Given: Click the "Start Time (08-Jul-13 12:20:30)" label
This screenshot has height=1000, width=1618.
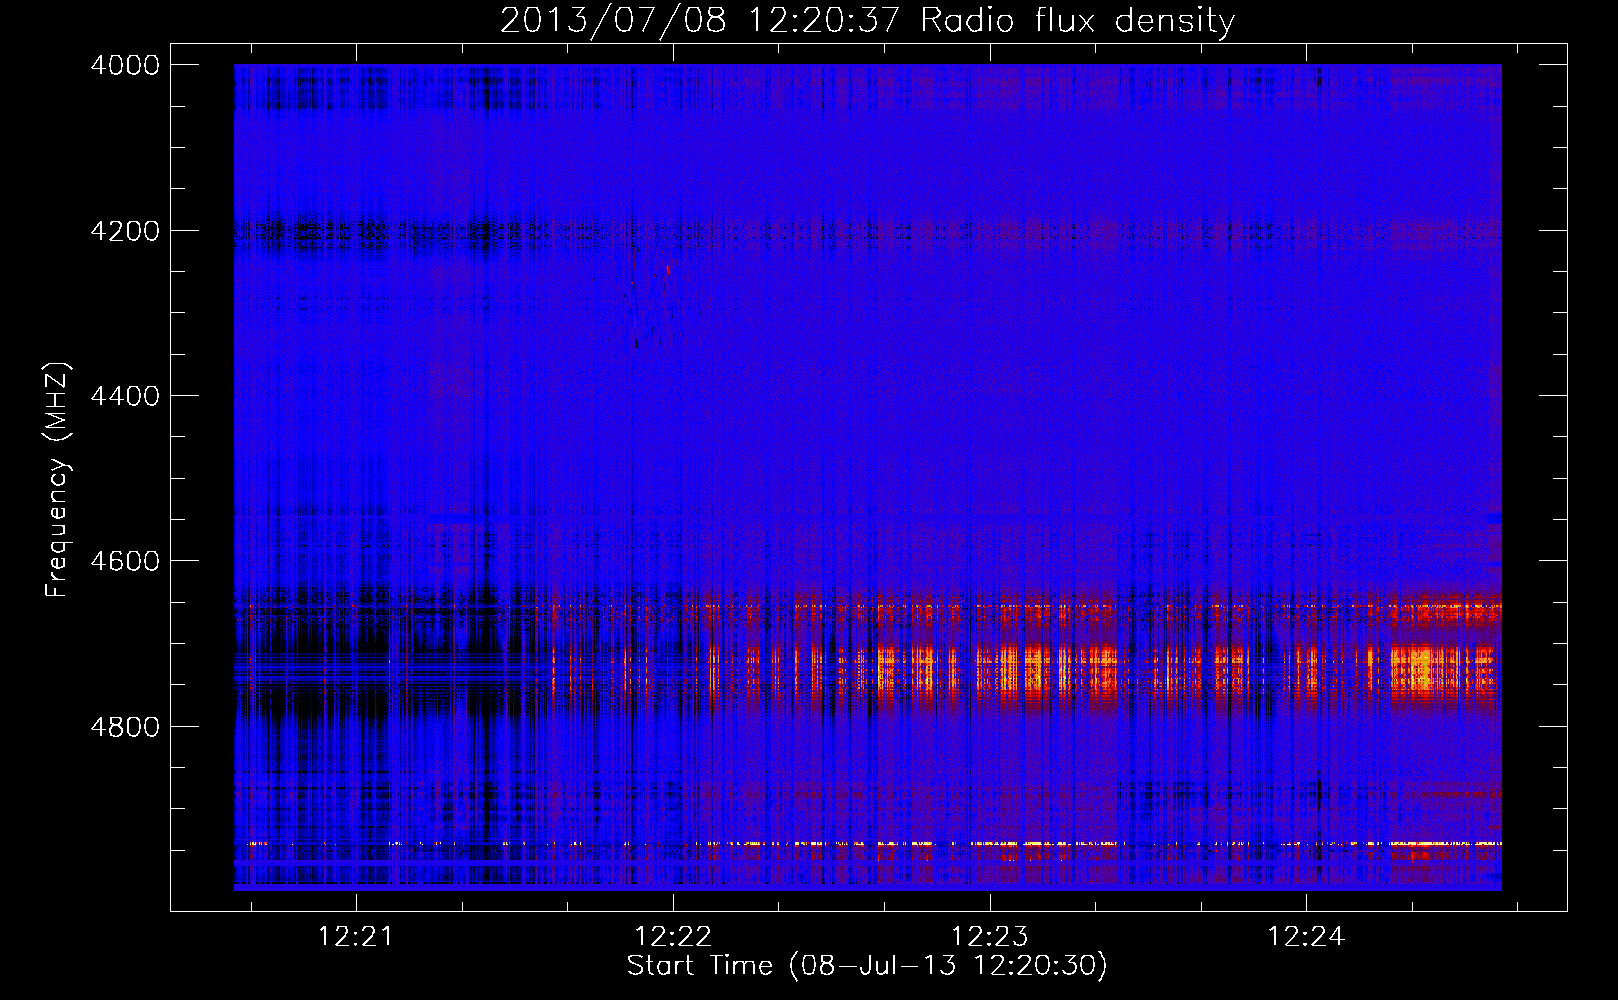Looking at the screenshot, I should pyautogui.click(x=867, y=965).
